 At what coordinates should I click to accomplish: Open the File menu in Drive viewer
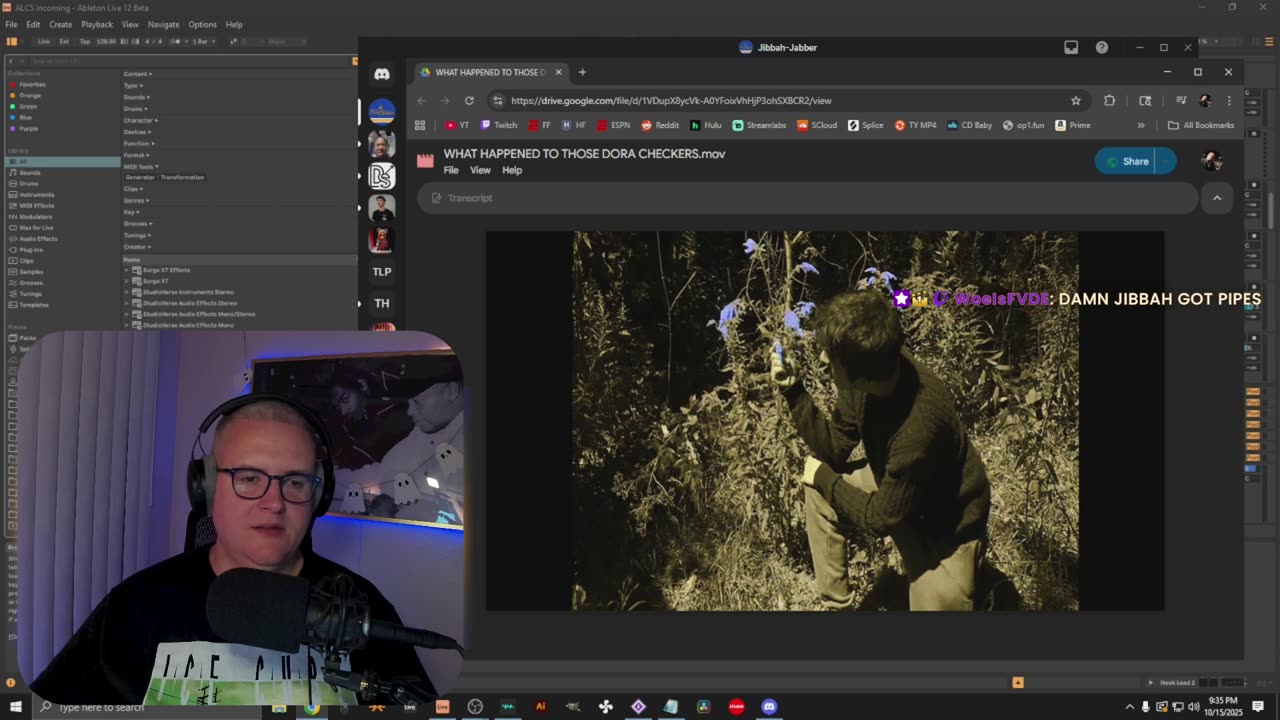pos(451,170)
